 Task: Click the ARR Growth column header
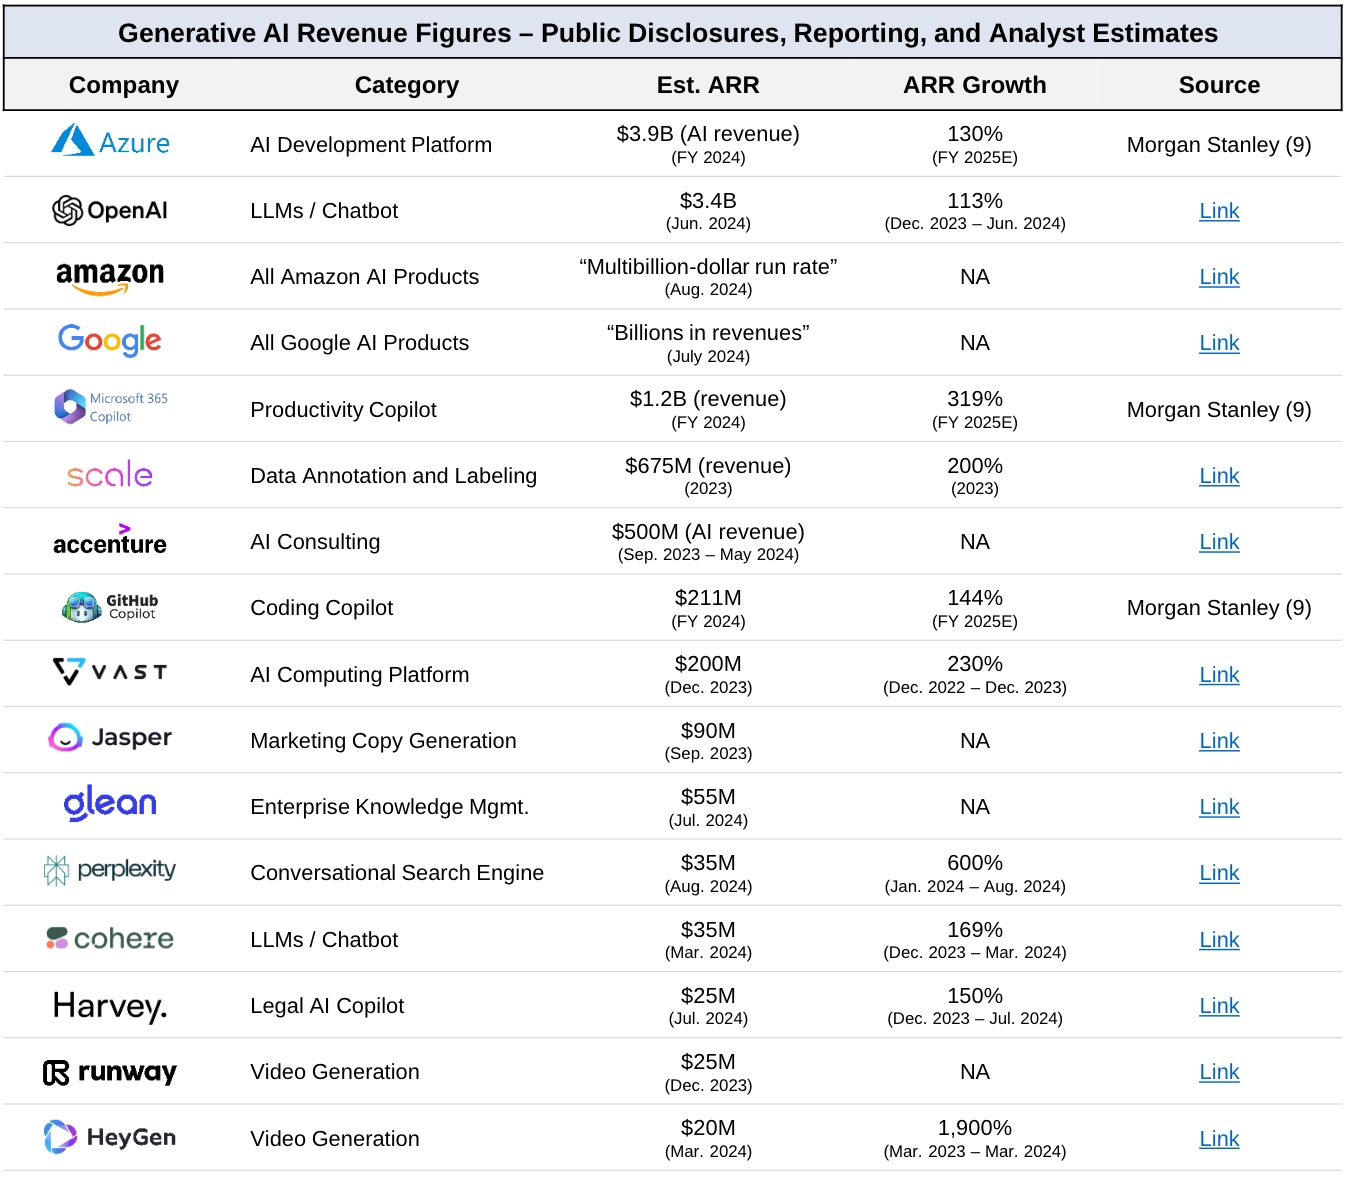click(974, 85)
